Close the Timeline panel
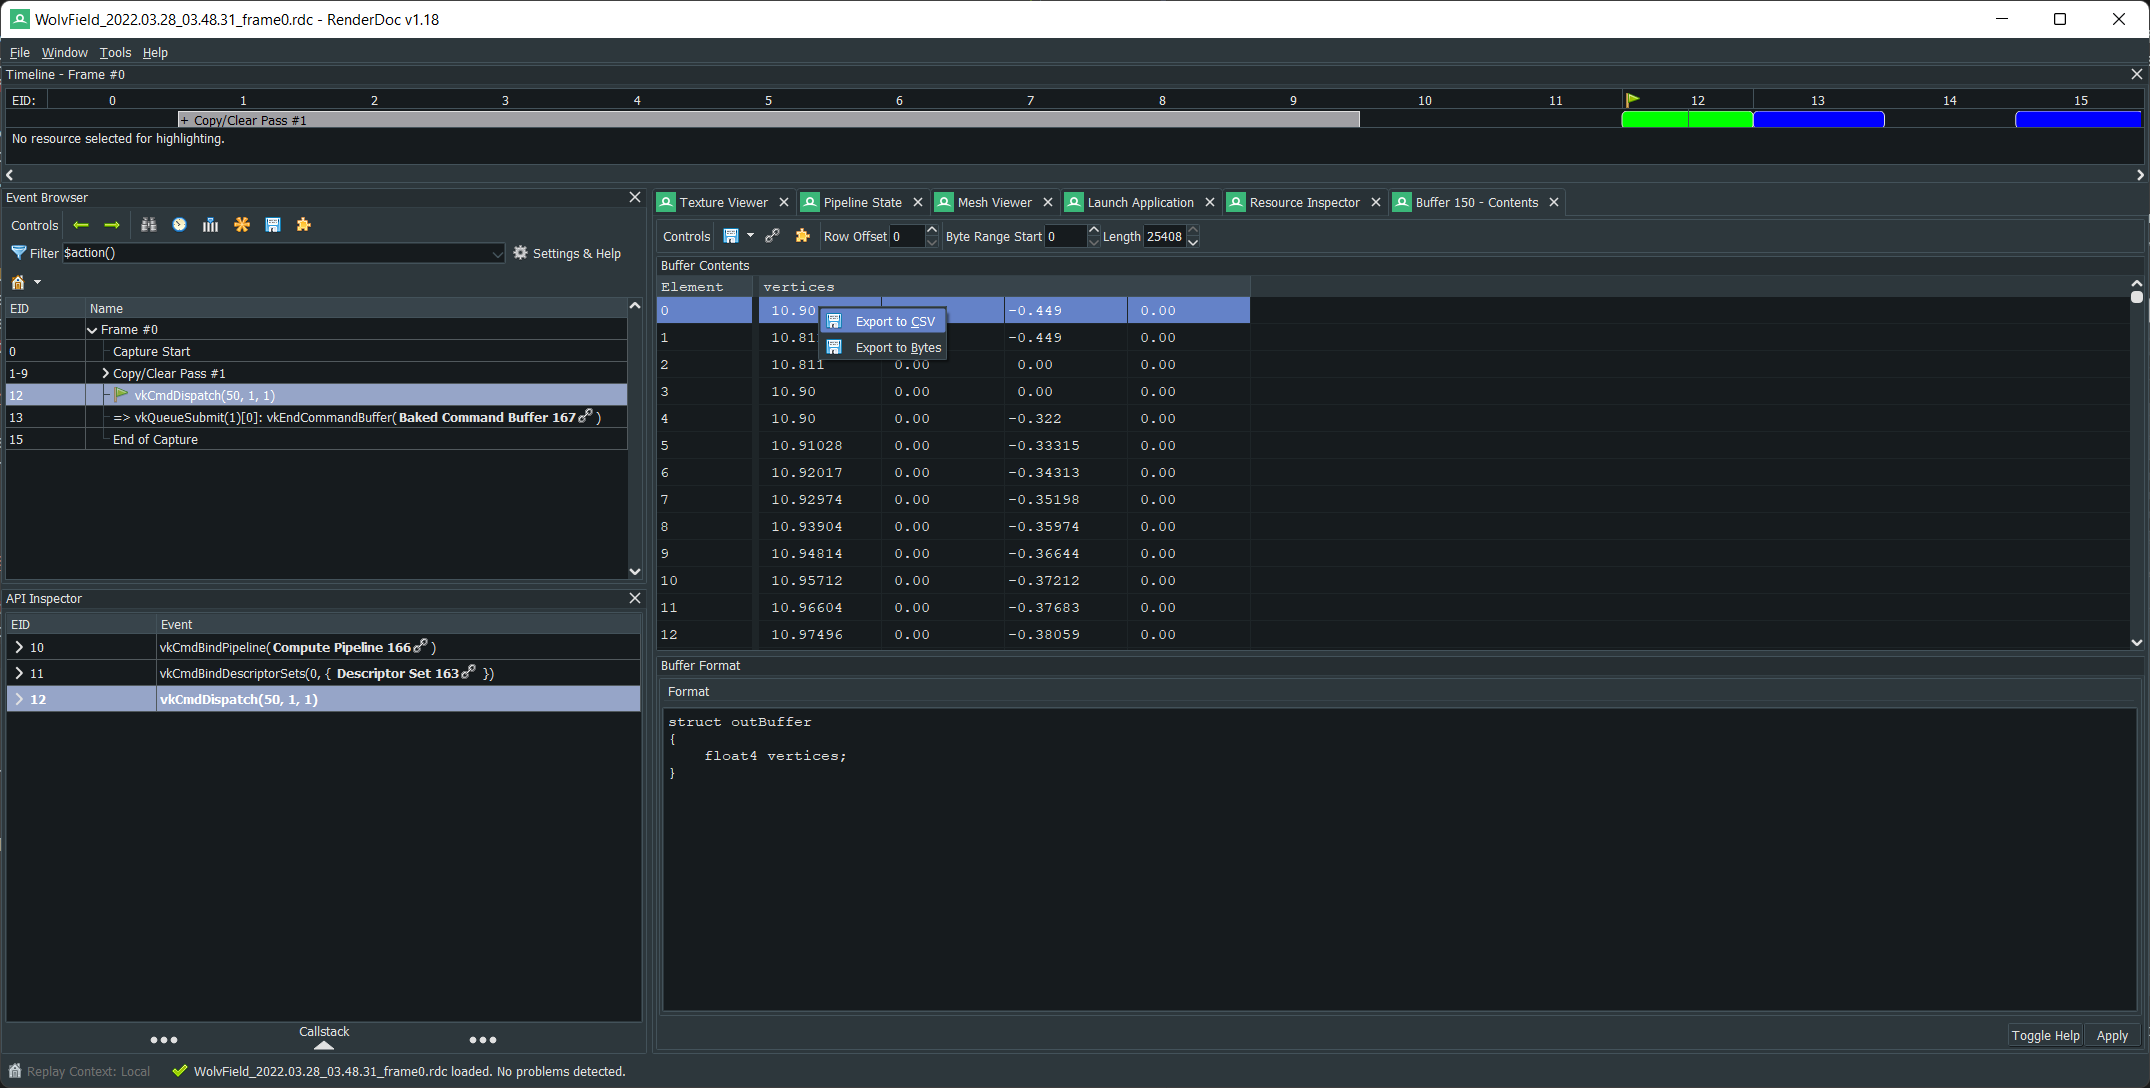The image size is (2150, 1088). pyautogui.click(x=2137, y=74)
